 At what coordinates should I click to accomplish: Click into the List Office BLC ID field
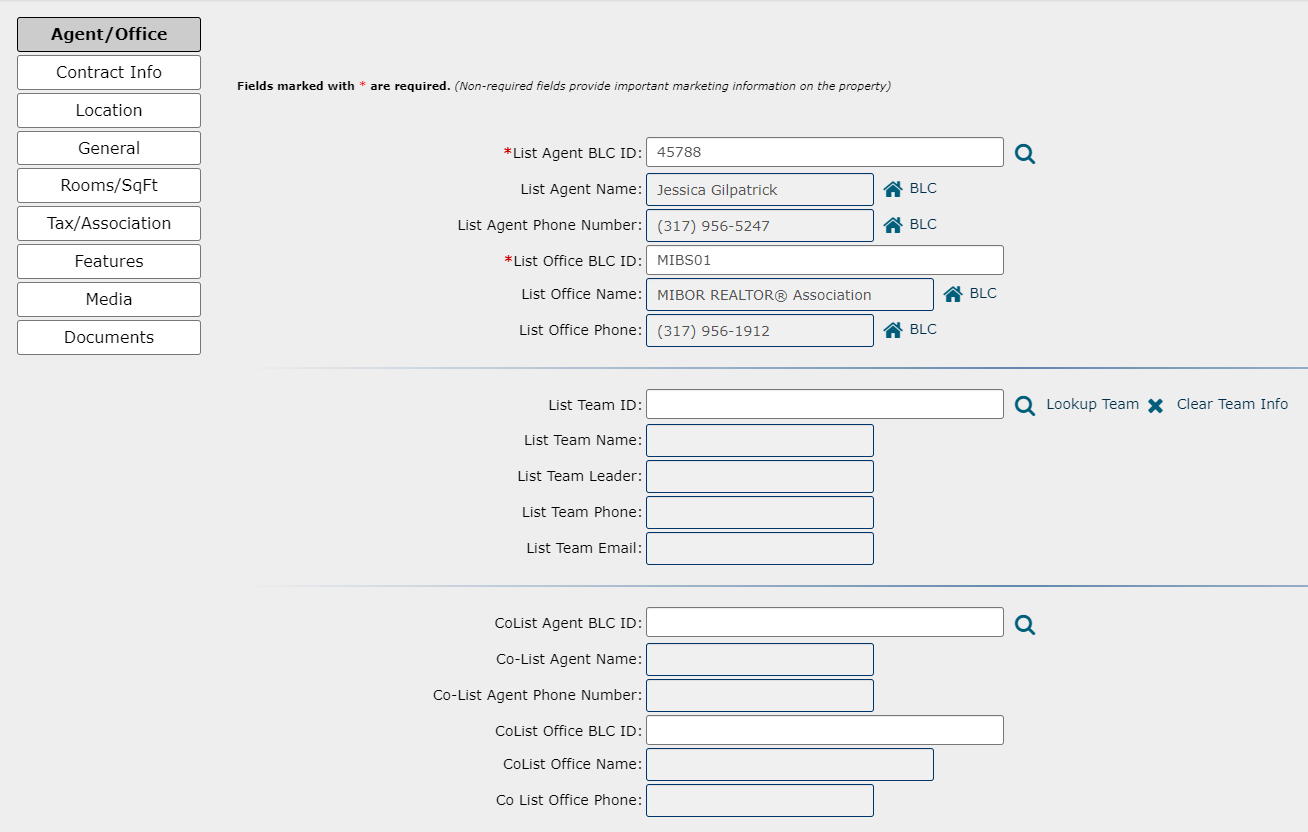(x=825, y=260)
